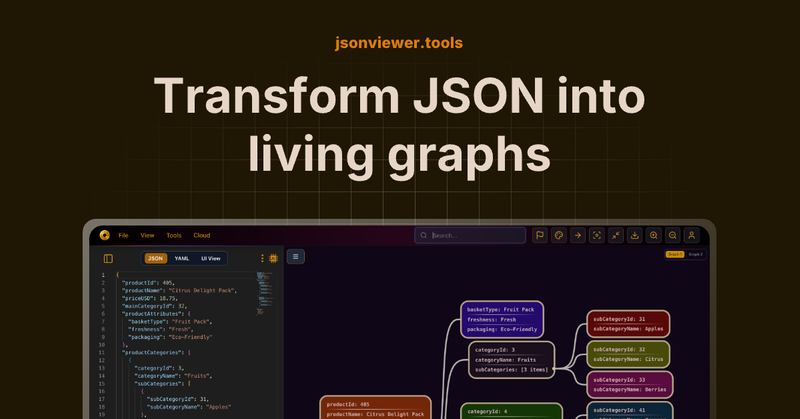The image size is (800, 419).
Task: Click the jsonviewer.tools site link
Action: tap(399, 43)
